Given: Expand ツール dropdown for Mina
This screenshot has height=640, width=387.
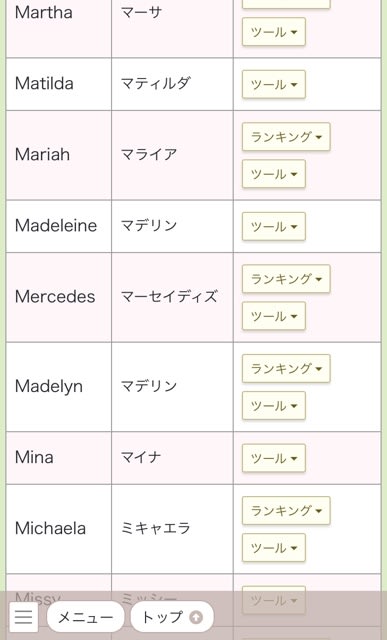Looking at the screenshot, I should pyautogui.click(x=274, y=458).
